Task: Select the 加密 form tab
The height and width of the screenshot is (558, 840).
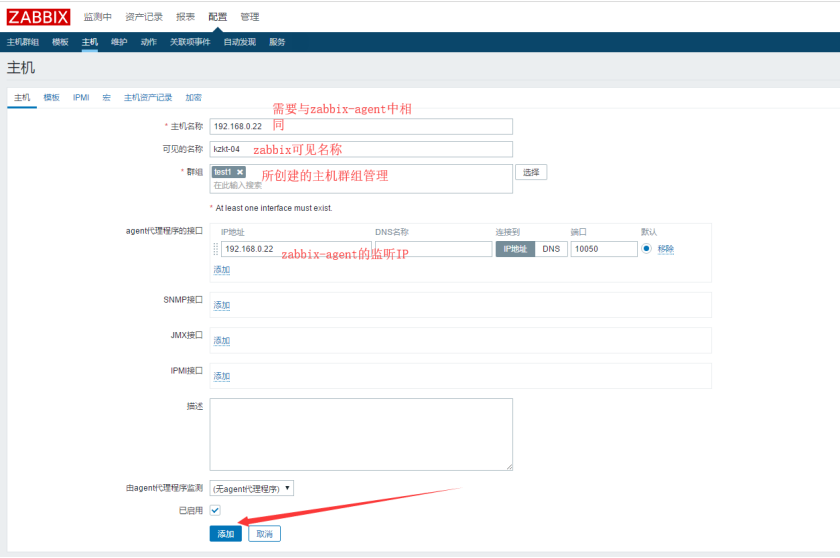Action: tap(193, 97)
